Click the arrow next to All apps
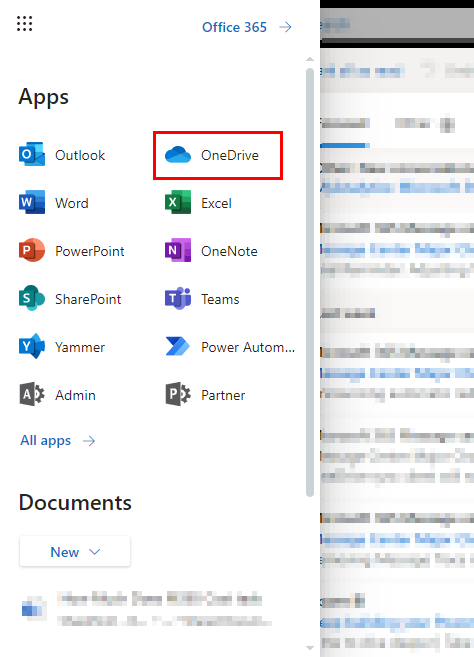The height and width of the screenshot is (657, 474). point(89,441)
